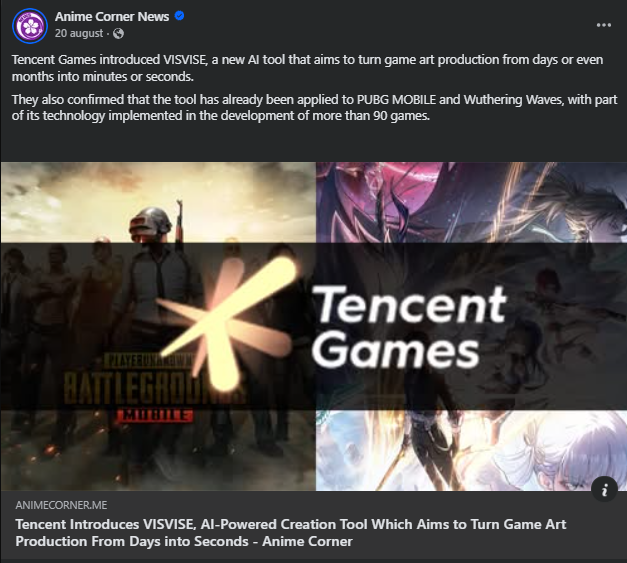The image size is (627, 563).
Task: Click the Tencent Games logo text
Action: (x=409, y=326)
